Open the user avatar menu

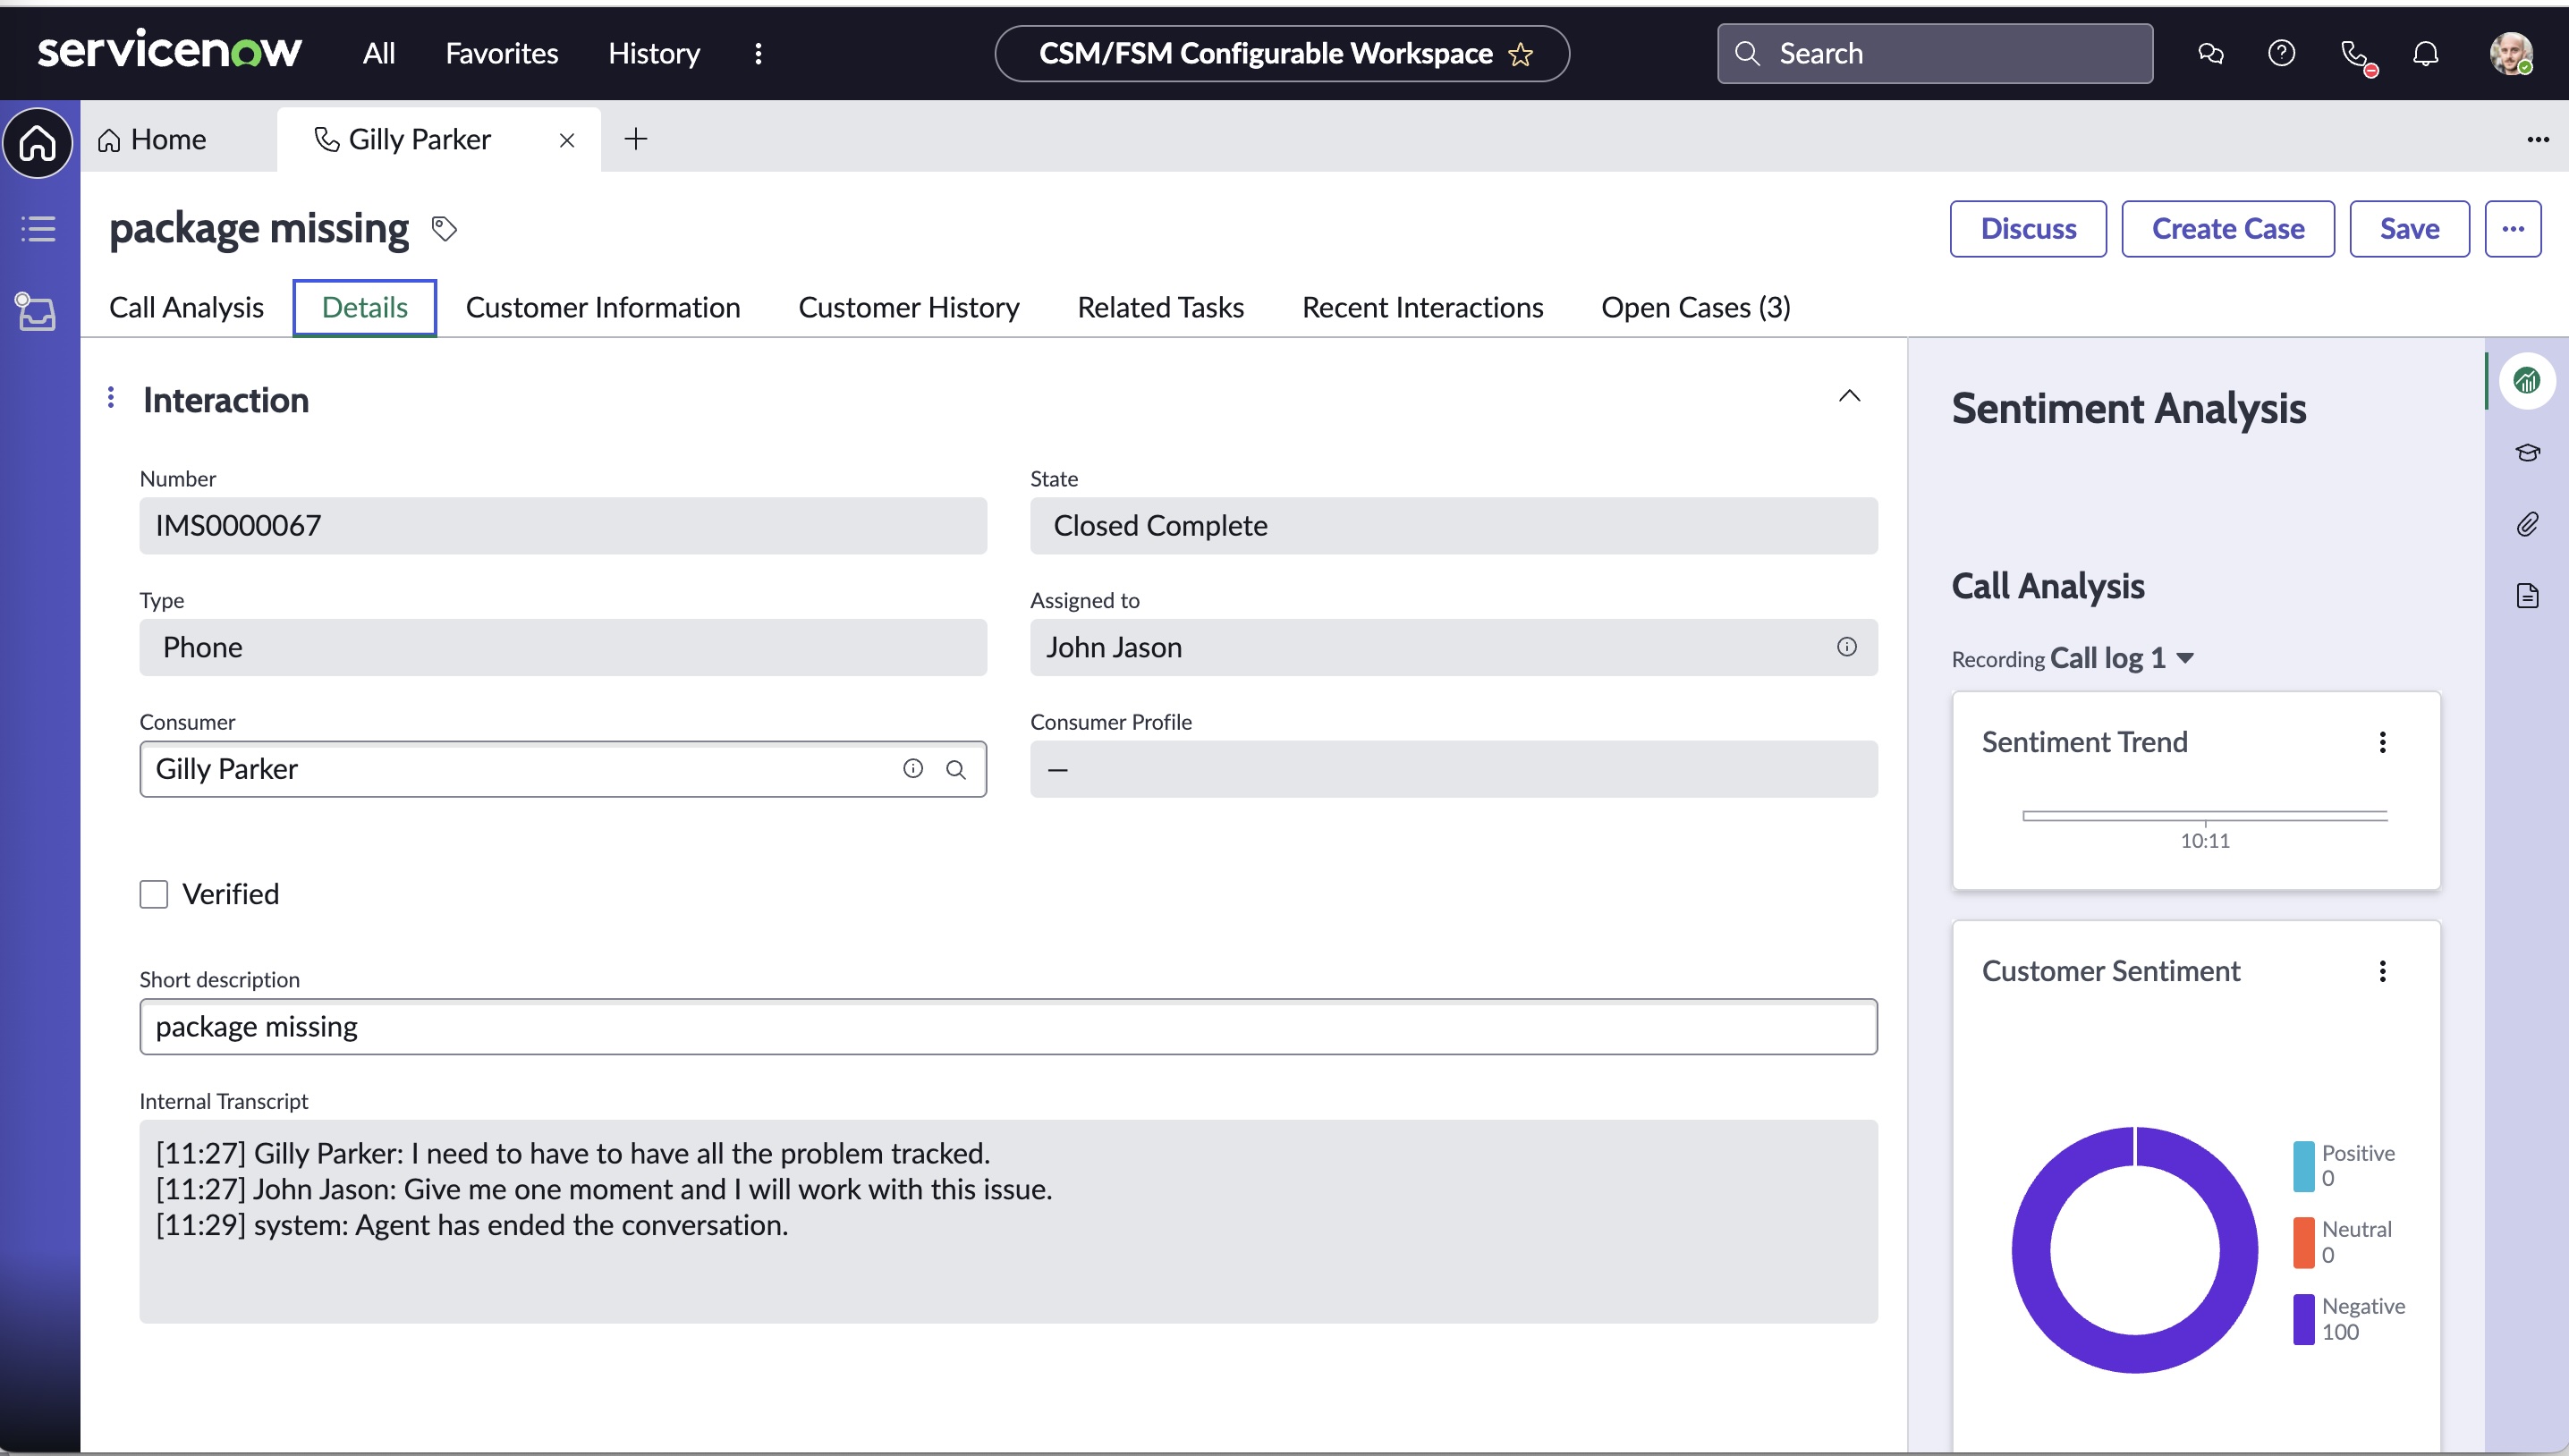[x=2510, y=53]
